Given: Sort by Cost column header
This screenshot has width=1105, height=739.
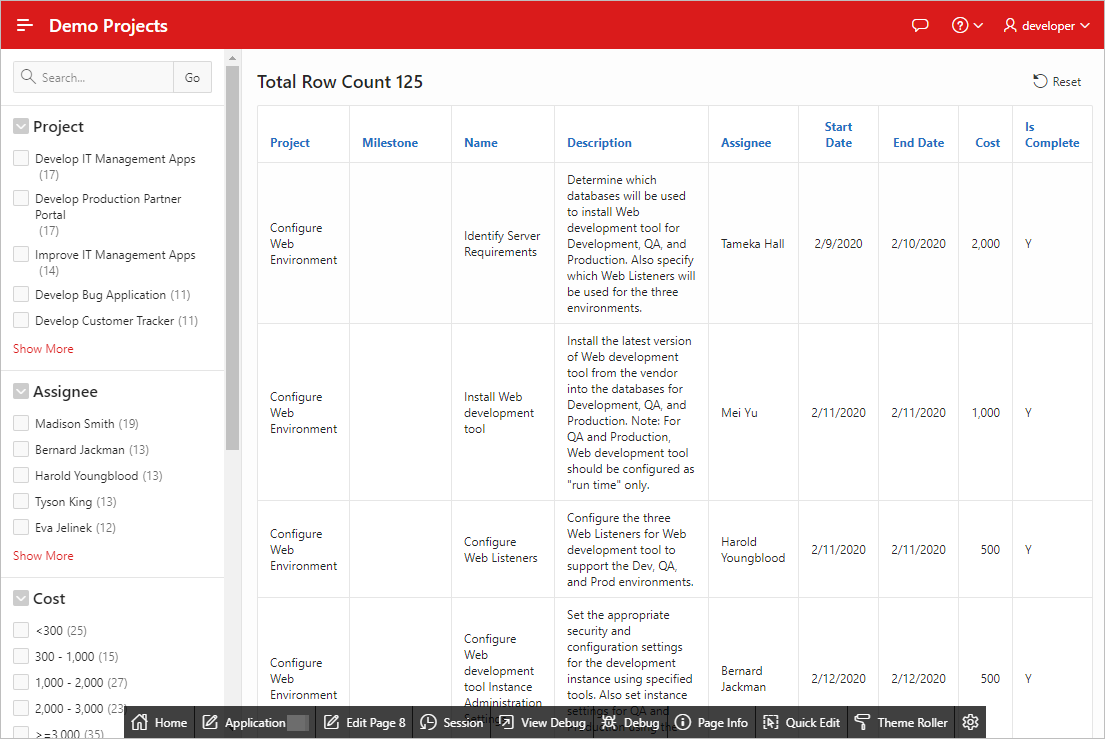Looking at the screenshot, I should [x=987, y=142].
